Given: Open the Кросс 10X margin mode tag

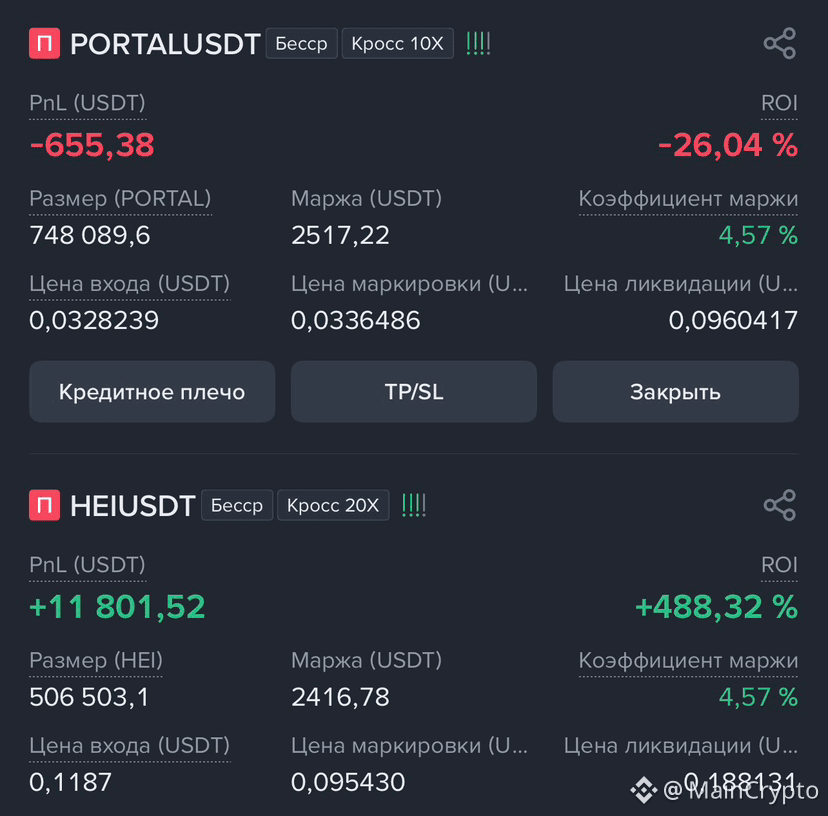Looking at the screenshot, I should point(398,43).
